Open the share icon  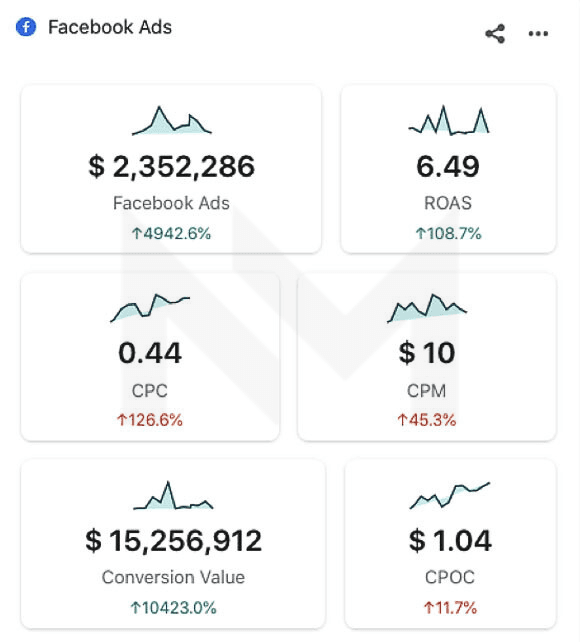495,34
